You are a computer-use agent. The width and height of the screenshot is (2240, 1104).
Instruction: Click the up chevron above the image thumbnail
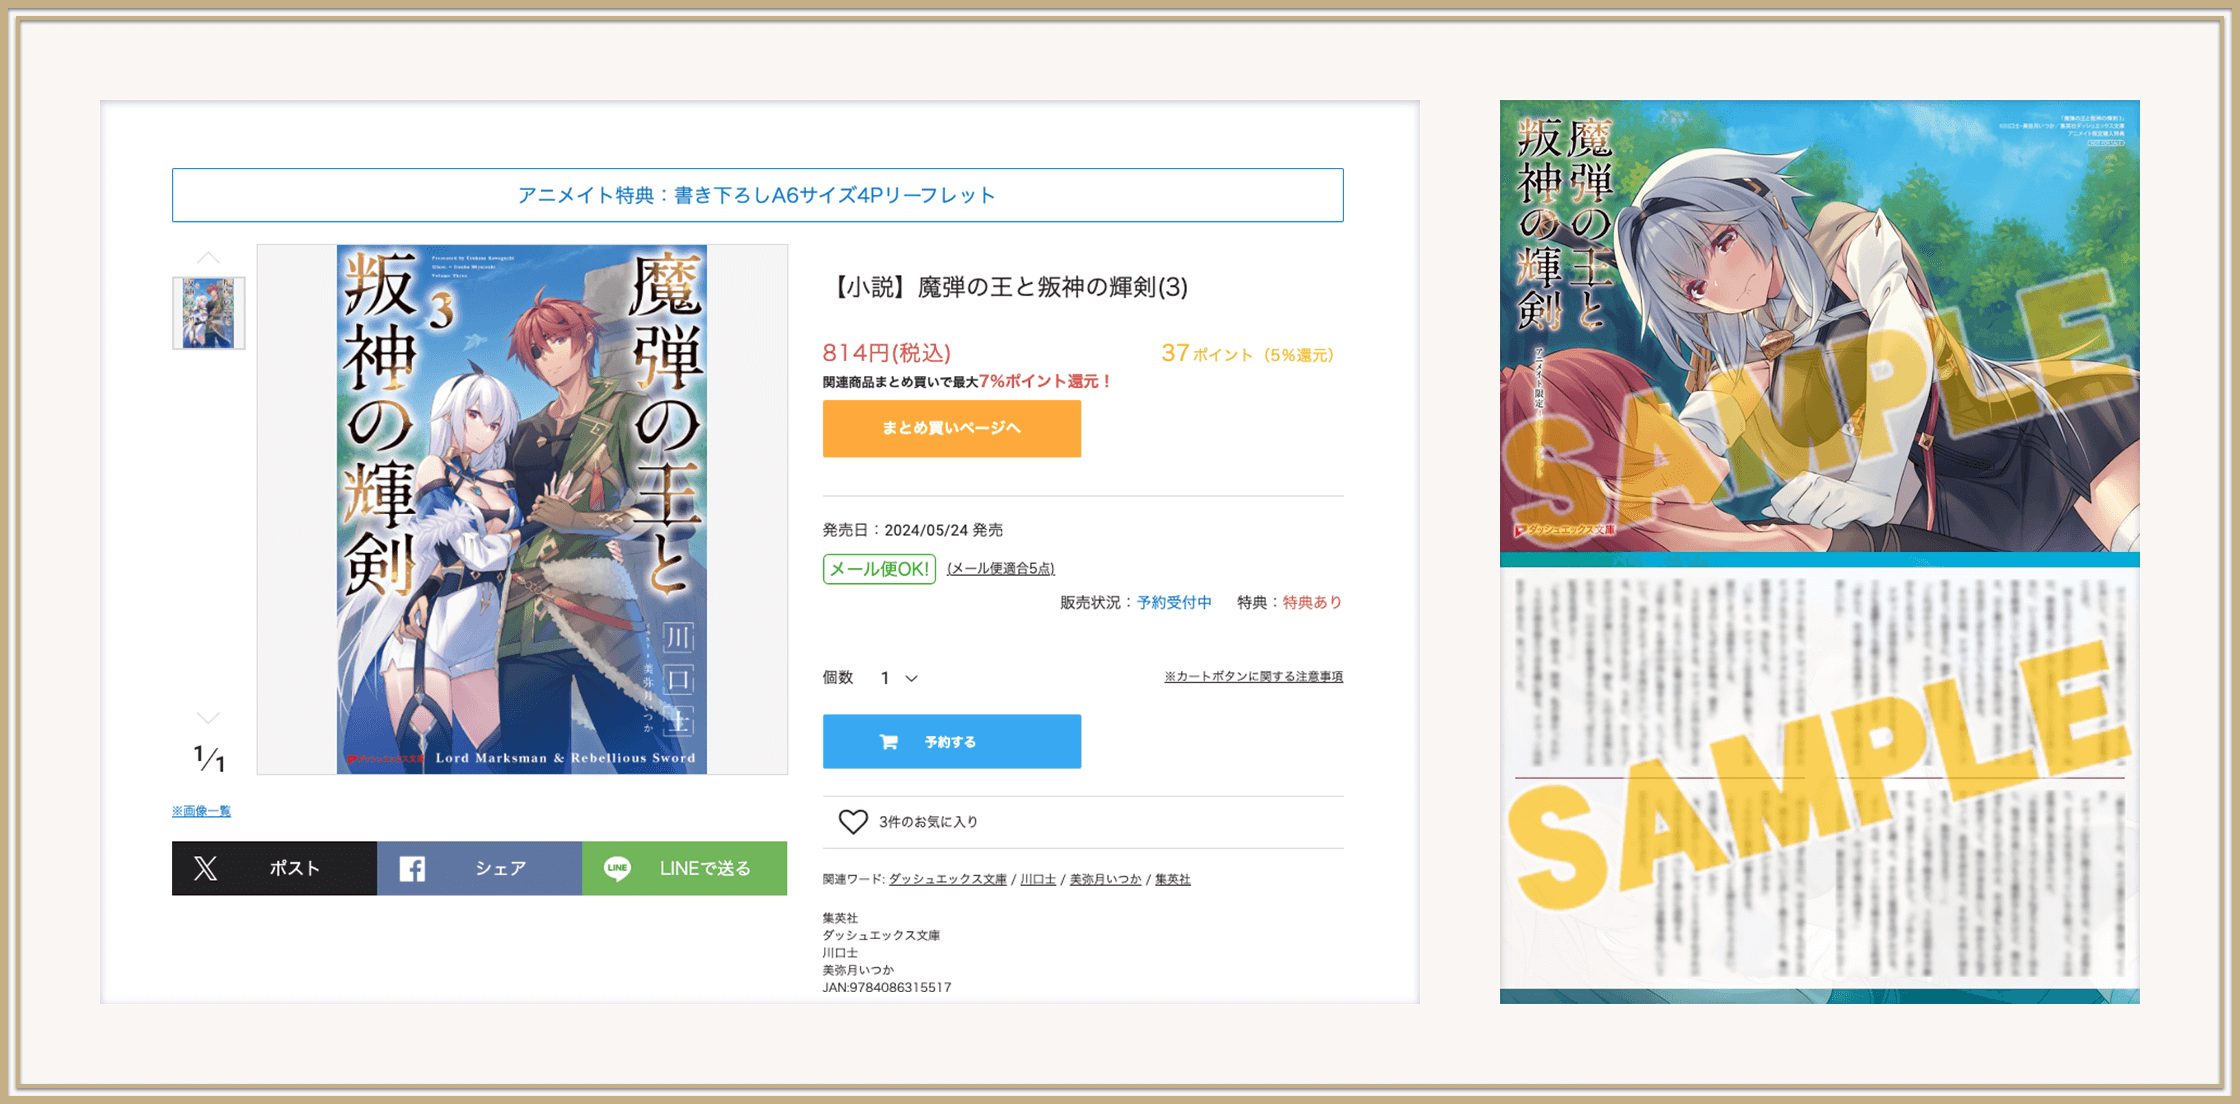[208, 256]
